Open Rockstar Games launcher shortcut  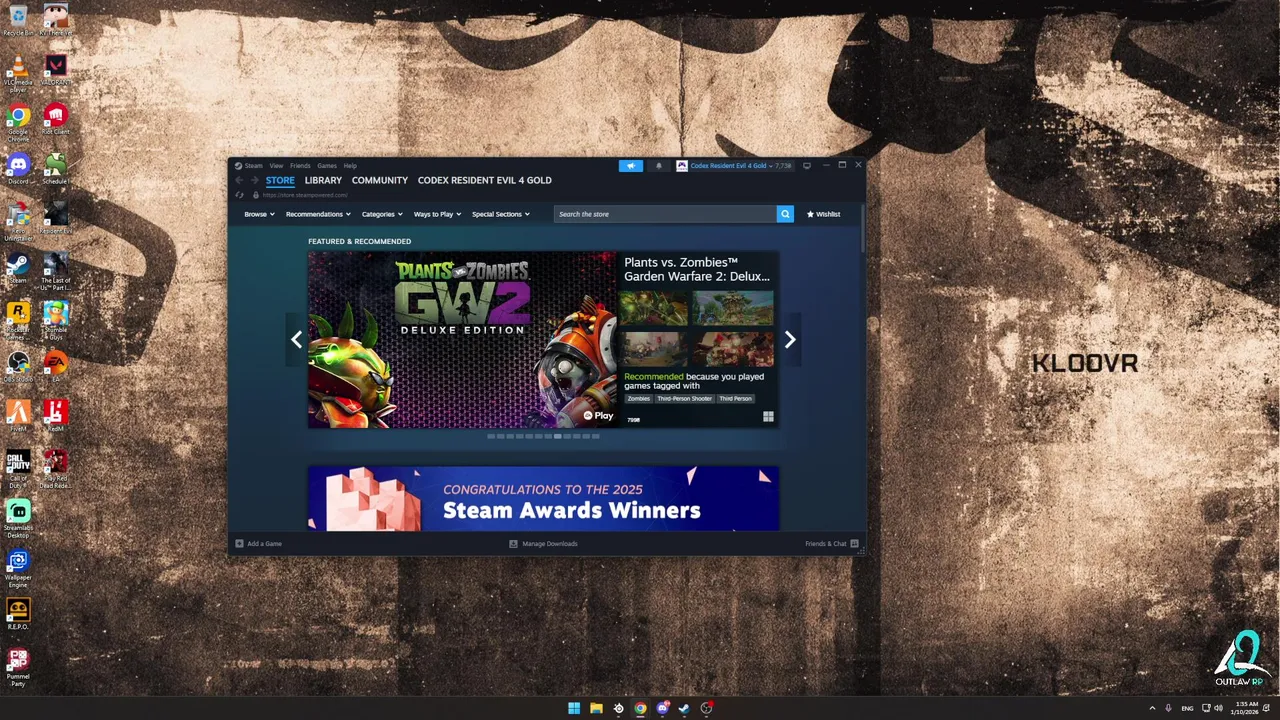click(x=18, y=320)
